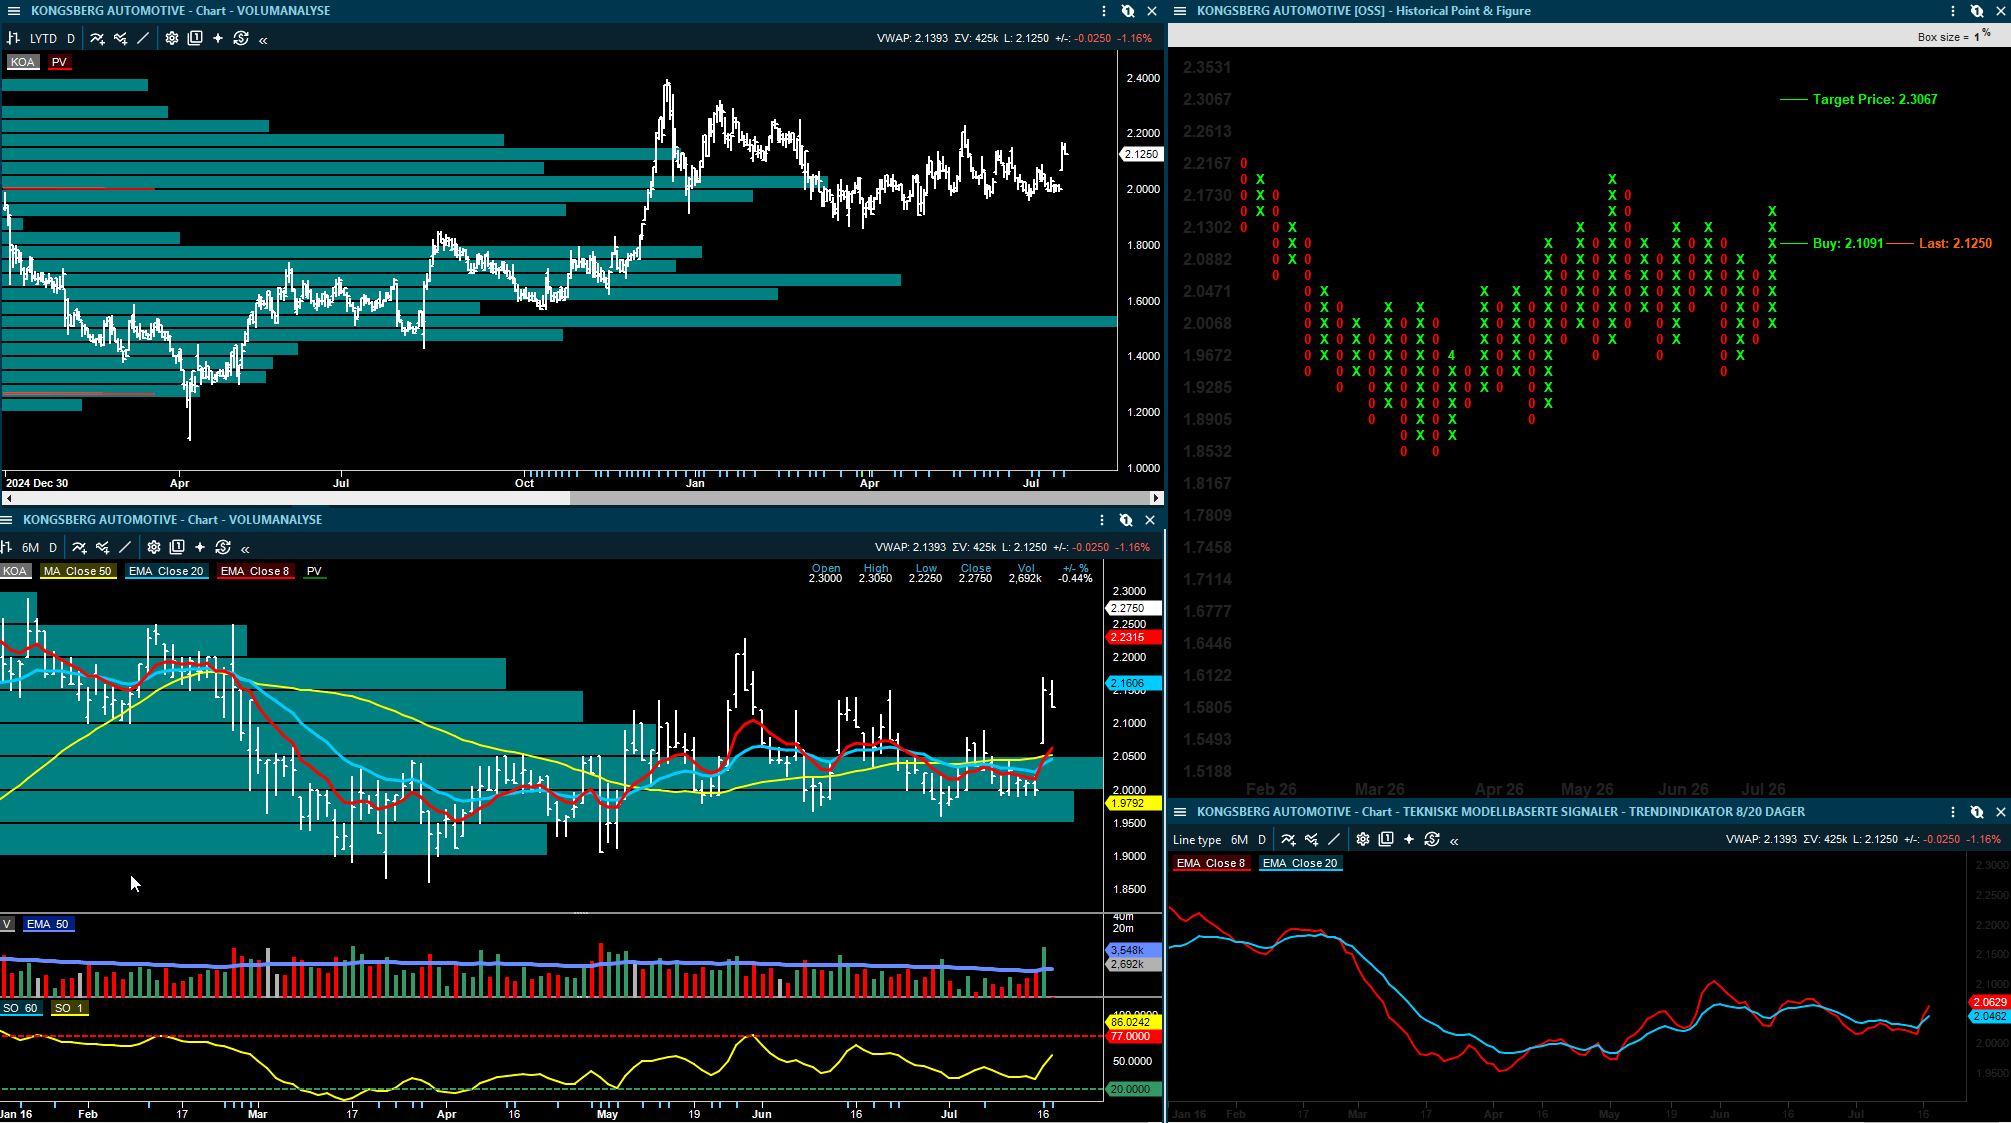This screenshot has height=1123, width=2011.
Task: Open the D resolution selector in the LYTD chart
Action: (71, 38)
